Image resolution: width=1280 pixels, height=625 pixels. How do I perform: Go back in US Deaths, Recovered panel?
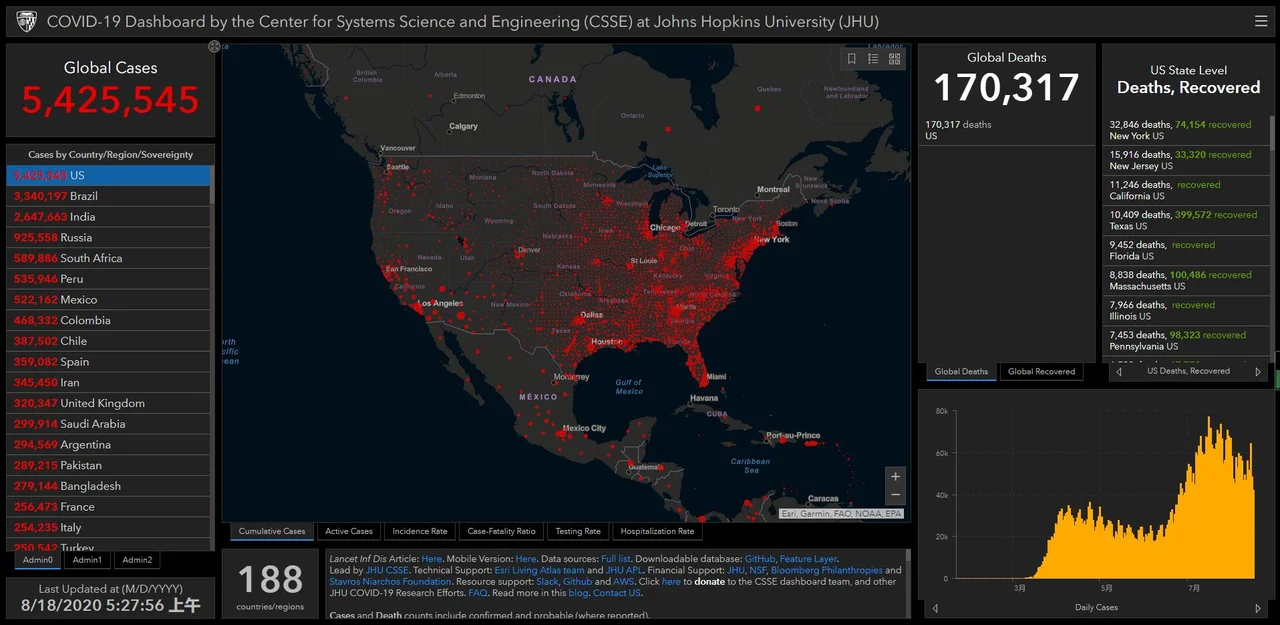tap(1119, 371)
